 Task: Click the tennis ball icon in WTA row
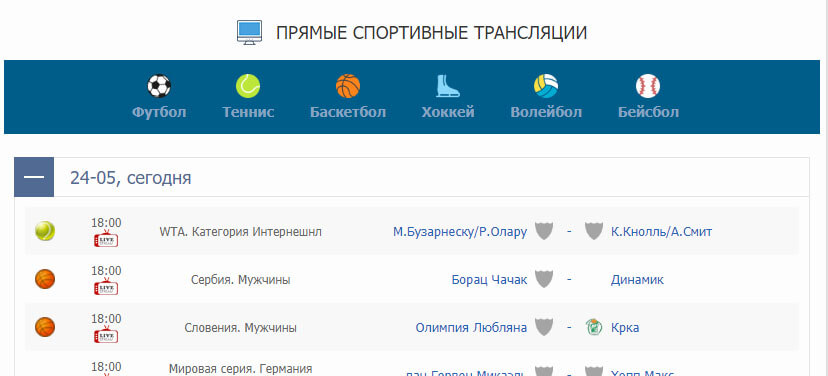click(x=45, y=231)
